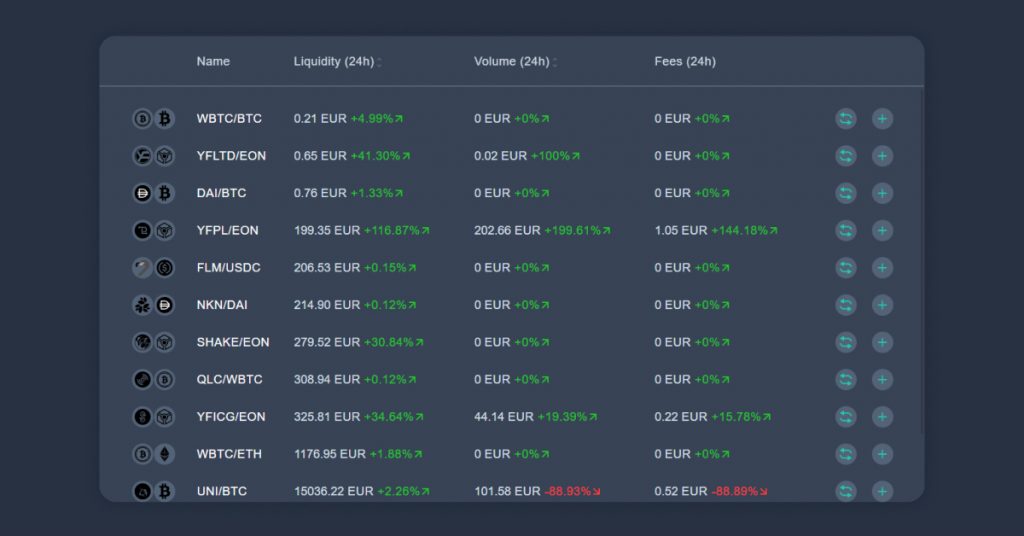Click plus icon on NKN/DAI row

(882, 305)
